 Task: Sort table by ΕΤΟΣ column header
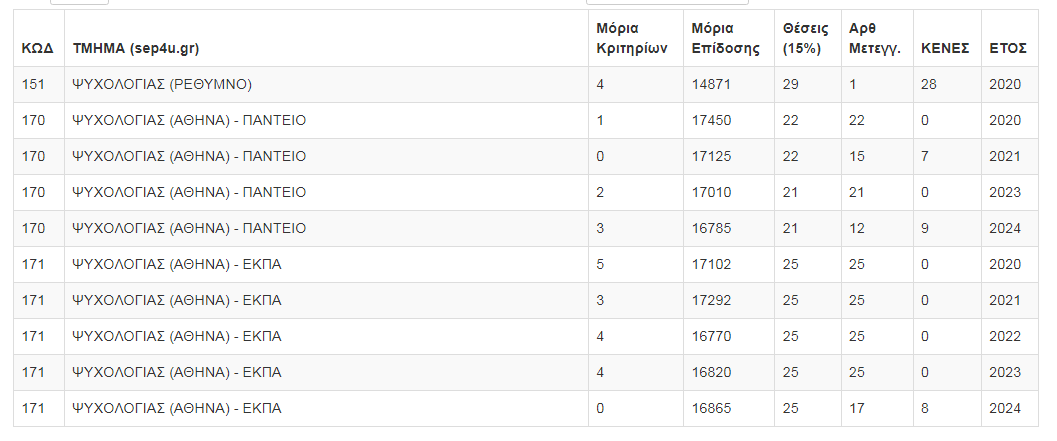(x=1008, y=48)
